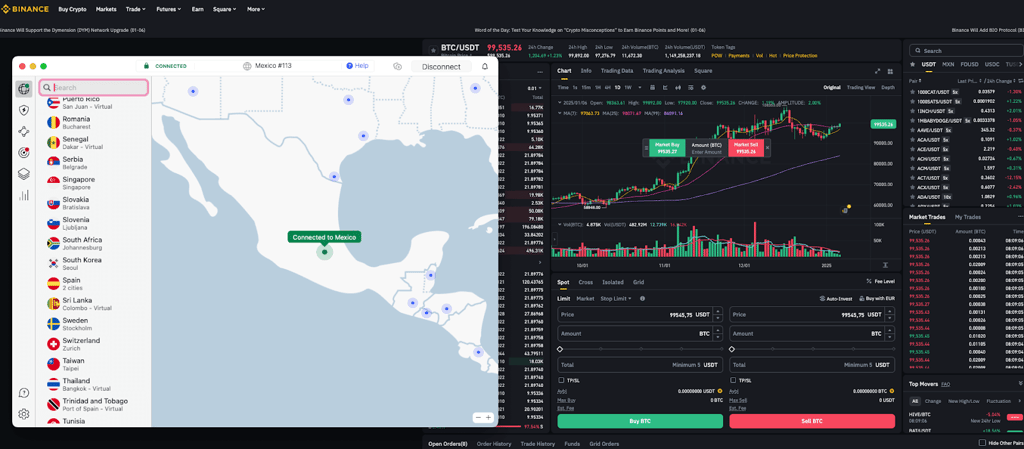Click the Disconnect button in VPN
The width and height of the screenshot is (1024, 449).
coord(441,67)
